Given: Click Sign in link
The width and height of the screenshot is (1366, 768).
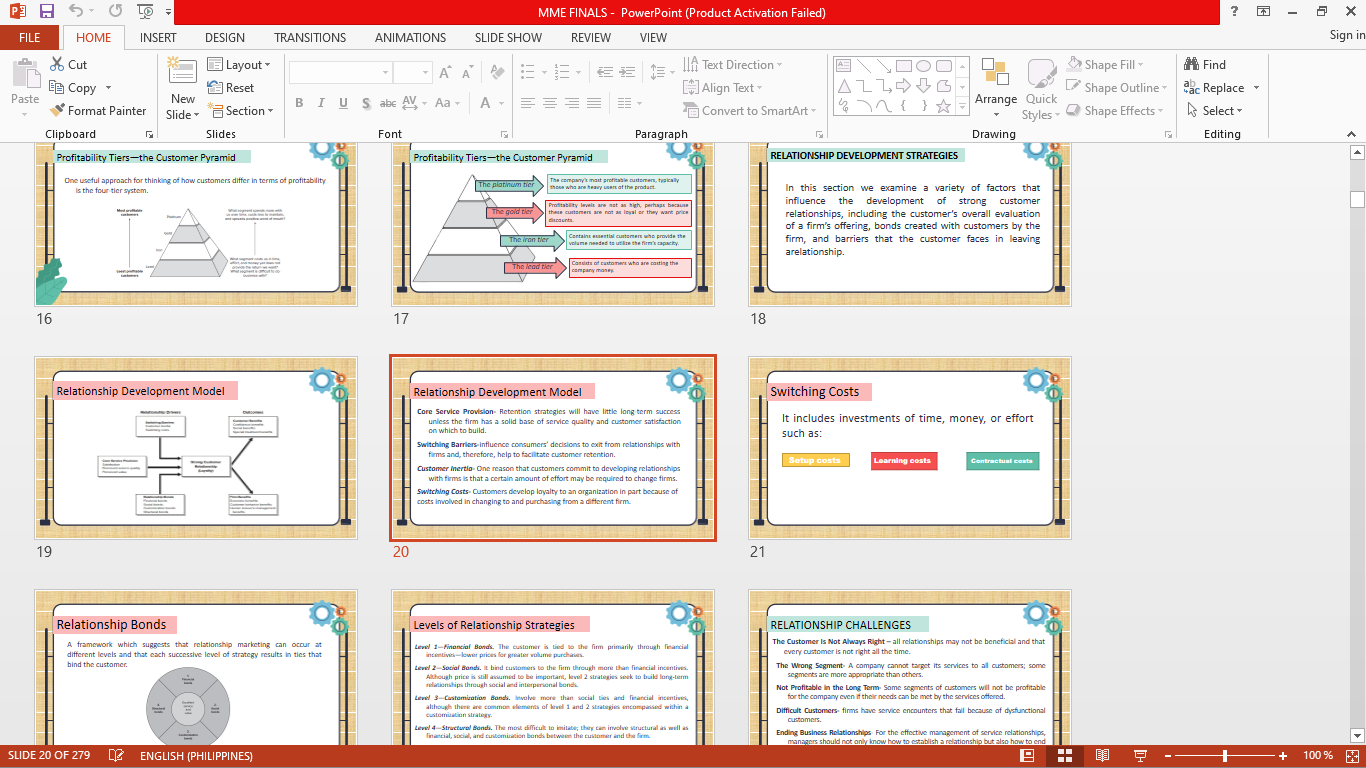Looking at the screenshot, I should click(x=1347, y=35).
